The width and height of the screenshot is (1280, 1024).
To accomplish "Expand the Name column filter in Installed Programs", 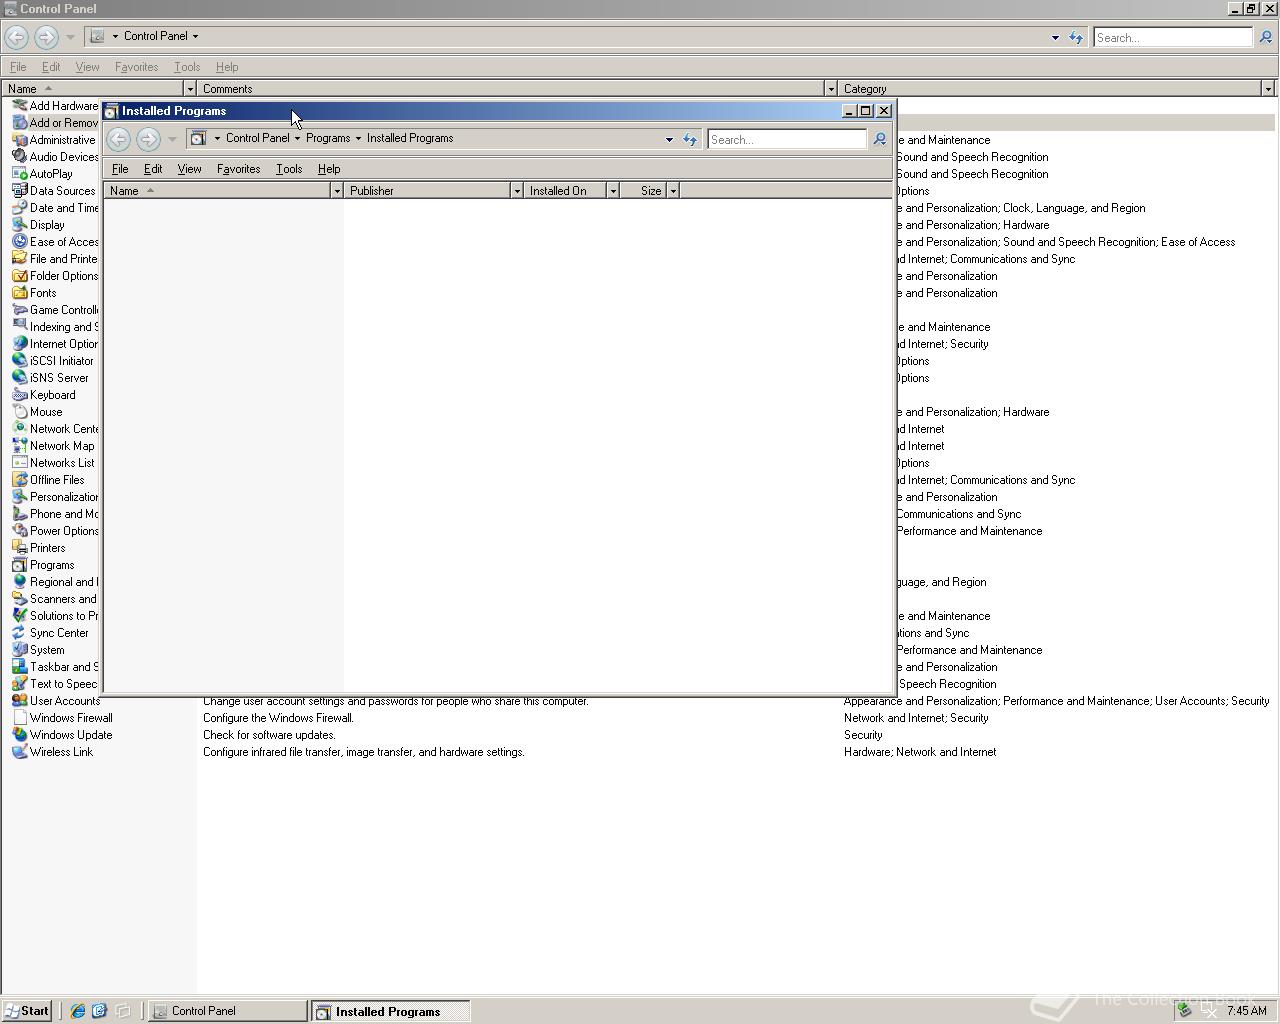I will point(337,191).
